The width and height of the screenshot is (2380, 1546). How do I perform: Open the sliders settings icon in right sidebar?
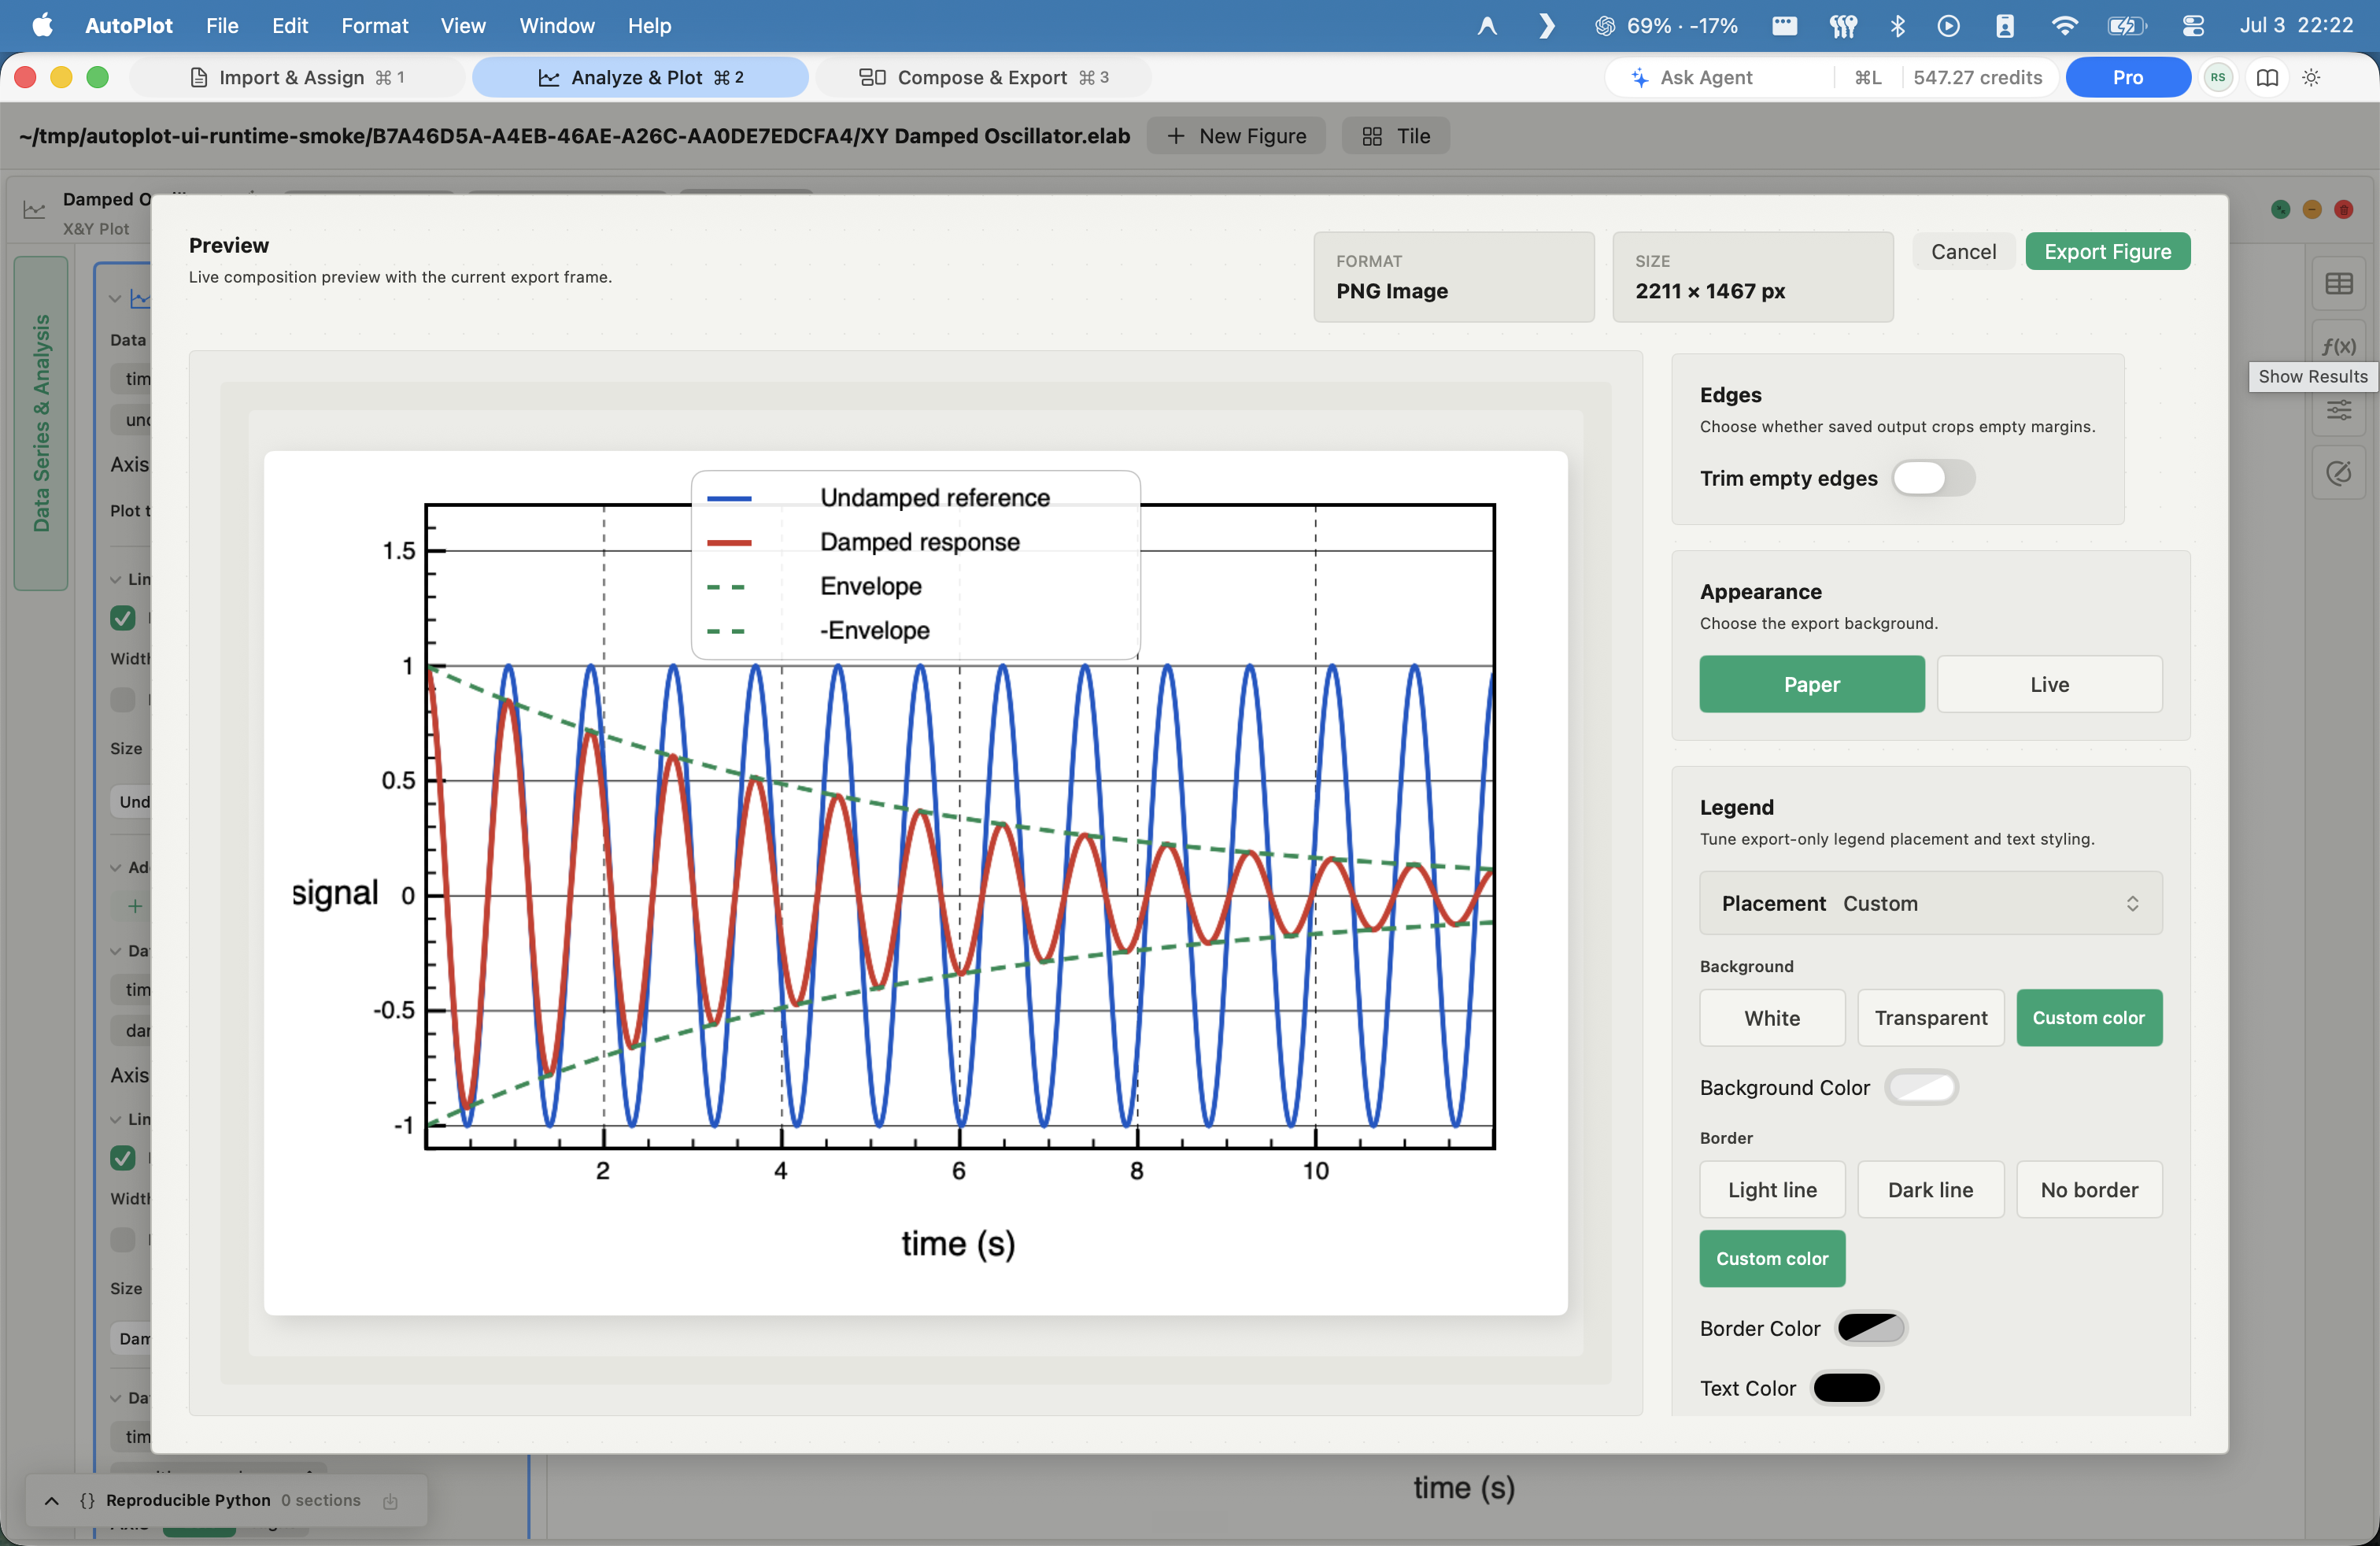(2338, 410)
